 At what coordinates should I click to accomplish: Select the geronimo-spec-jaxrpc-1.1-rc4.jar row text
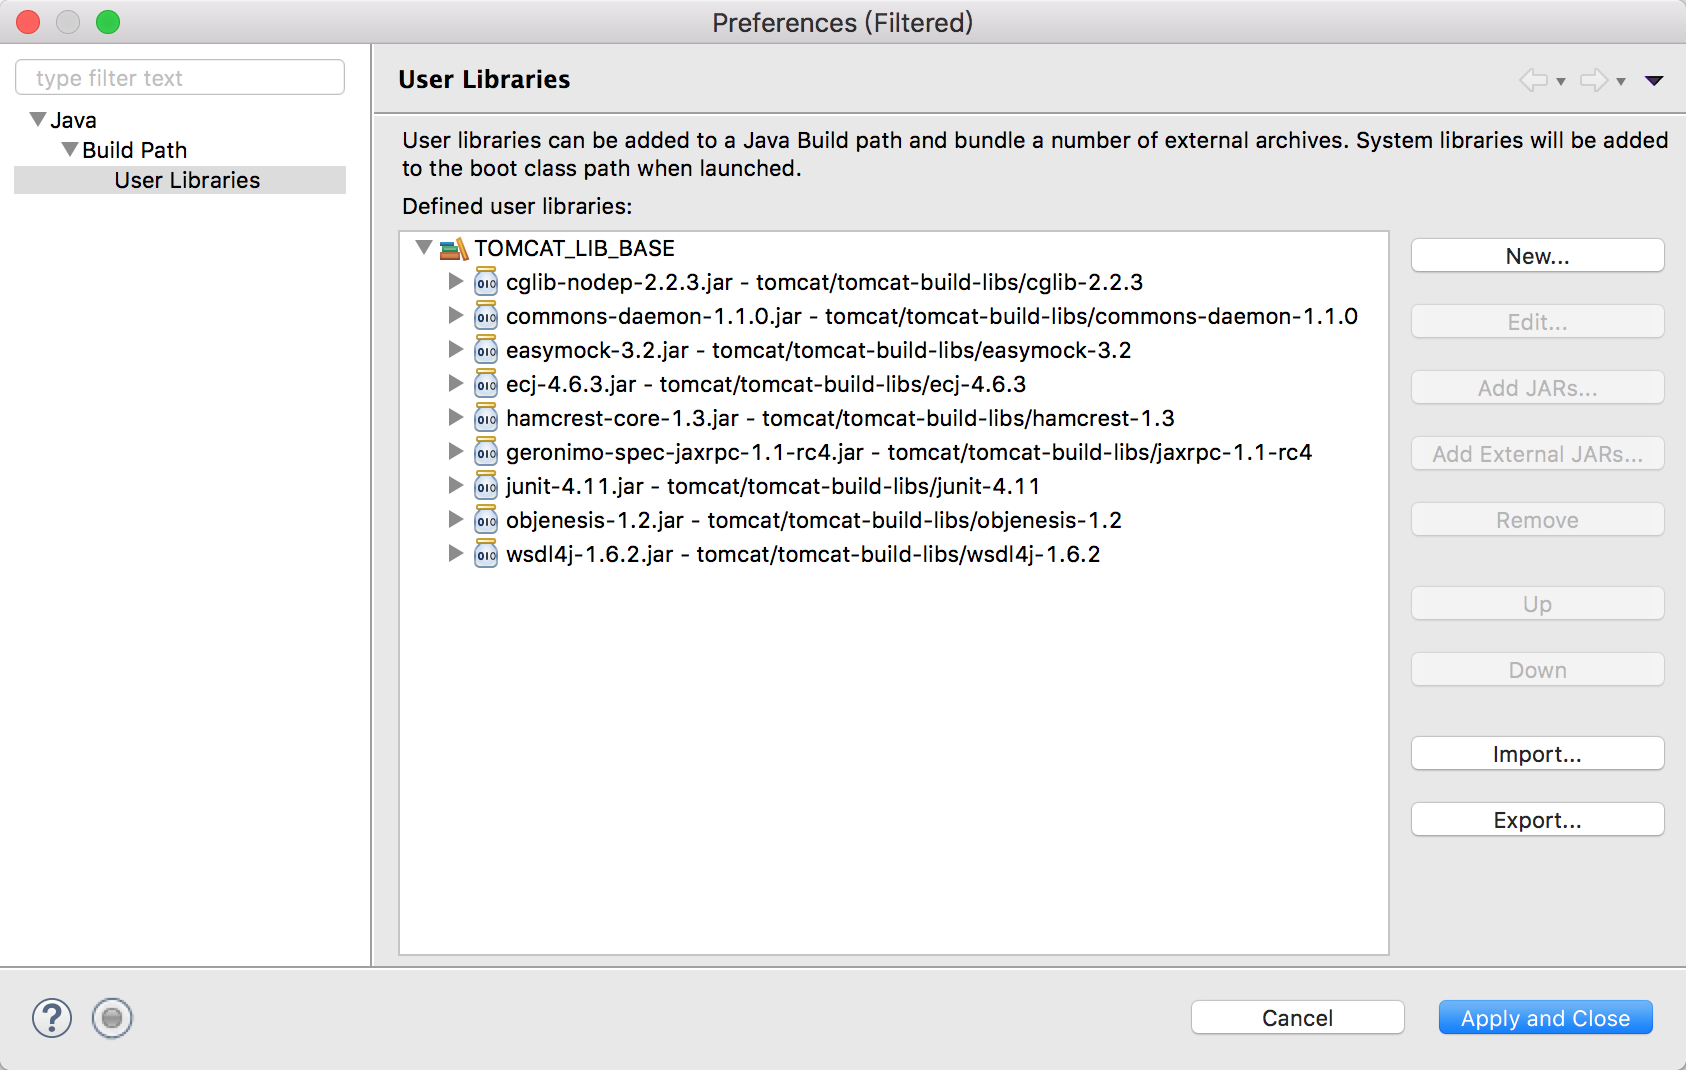909,452
